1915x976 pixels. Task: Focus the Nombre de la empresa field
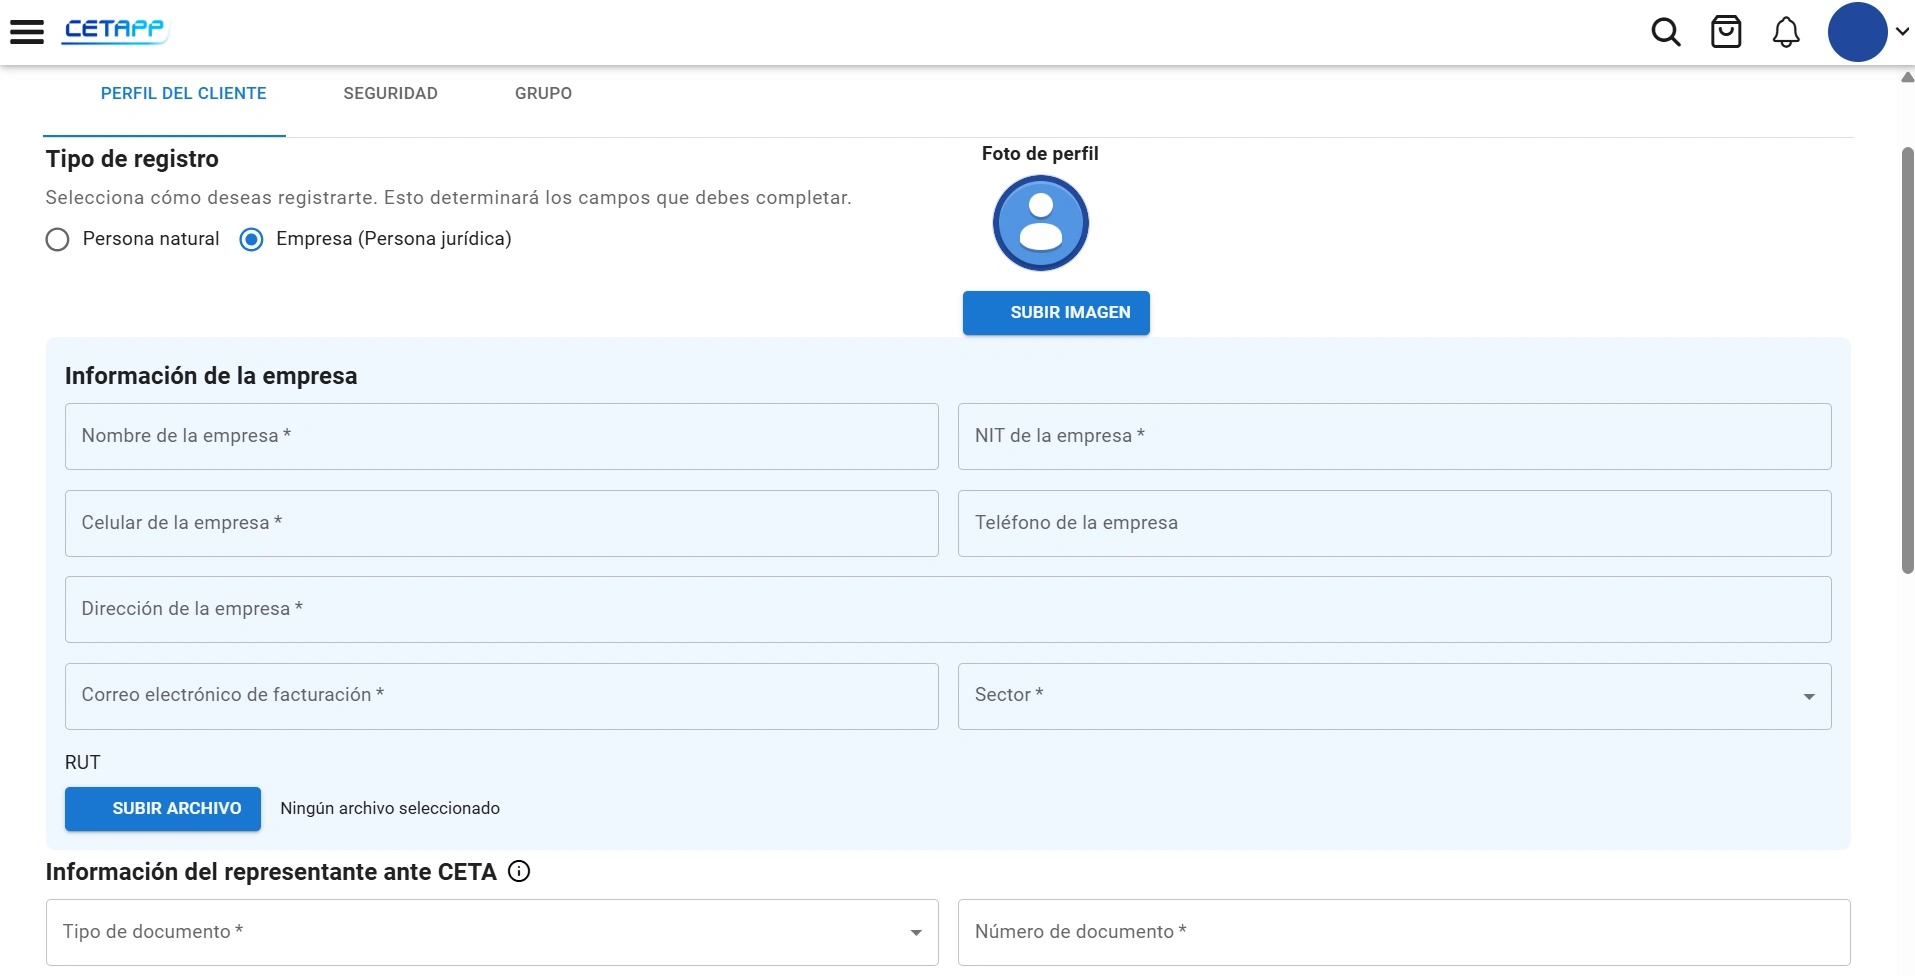click(x=502, y=436)
